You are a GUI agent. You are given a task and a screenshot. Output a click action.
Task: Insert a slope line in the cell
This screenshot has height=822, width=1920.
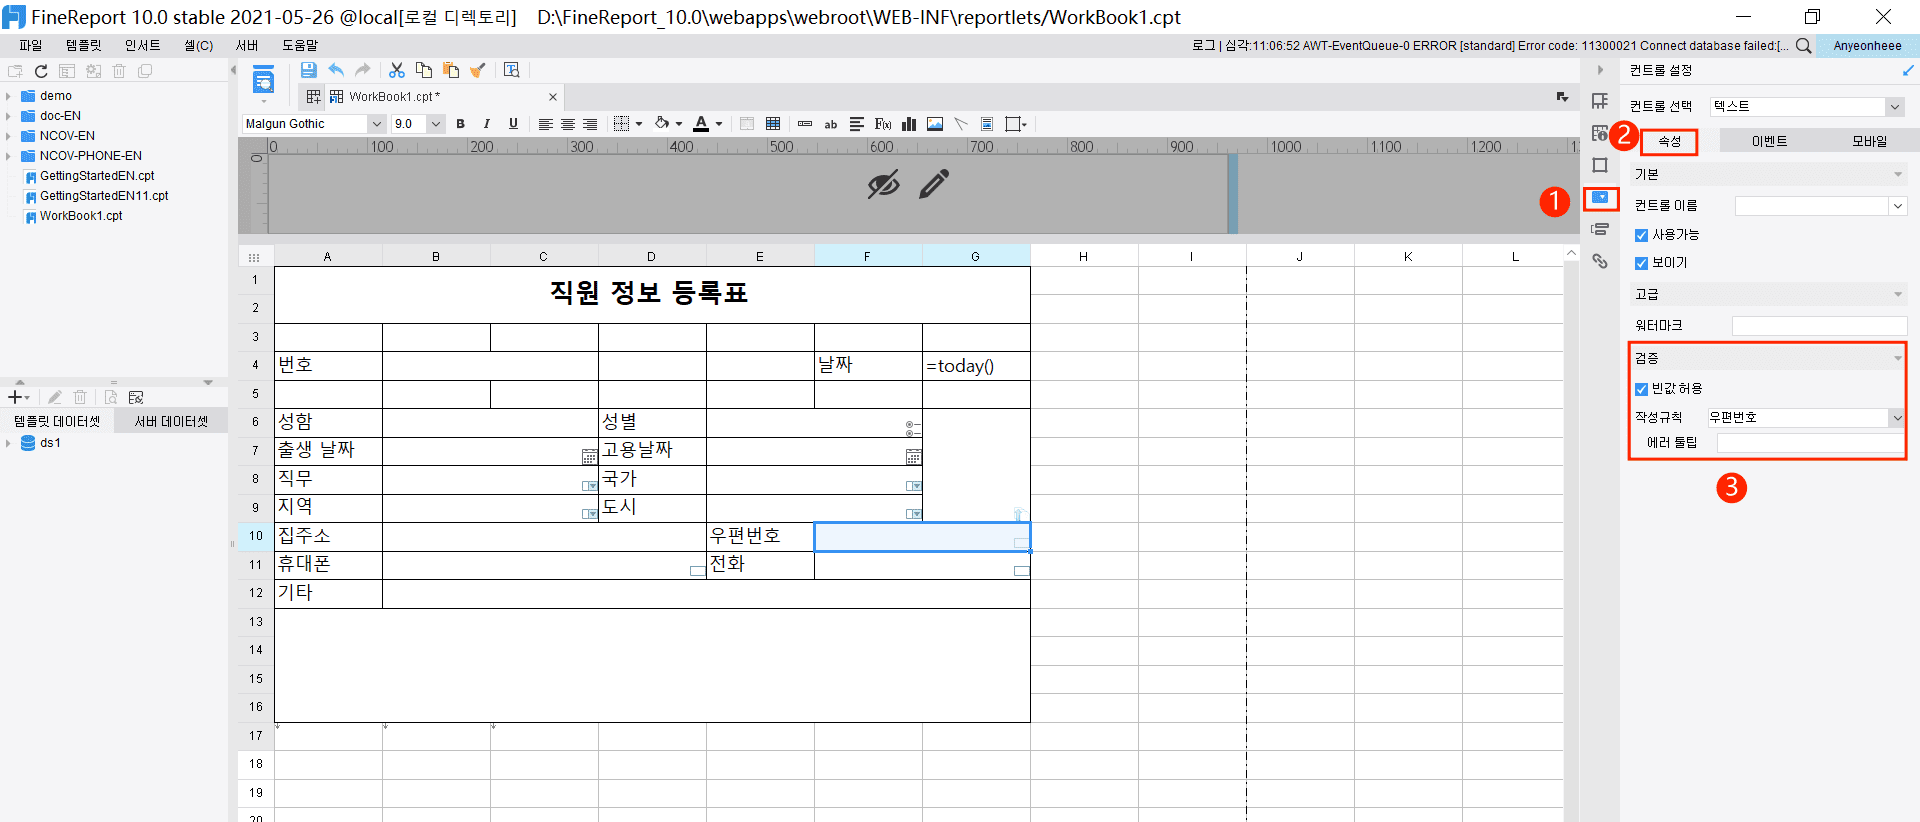[961, 124]
